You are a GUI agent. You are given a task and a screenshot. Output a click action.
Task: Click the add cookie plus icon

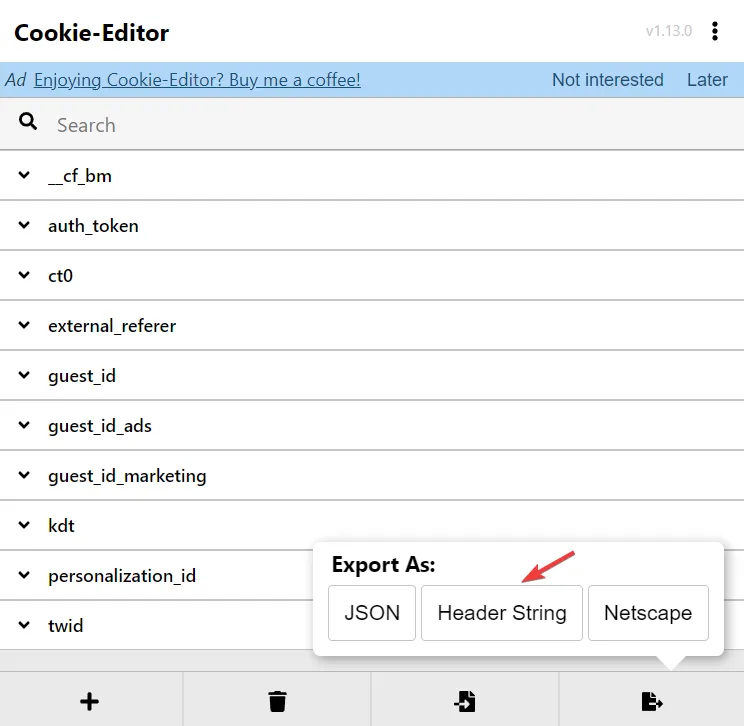point(89,701)
